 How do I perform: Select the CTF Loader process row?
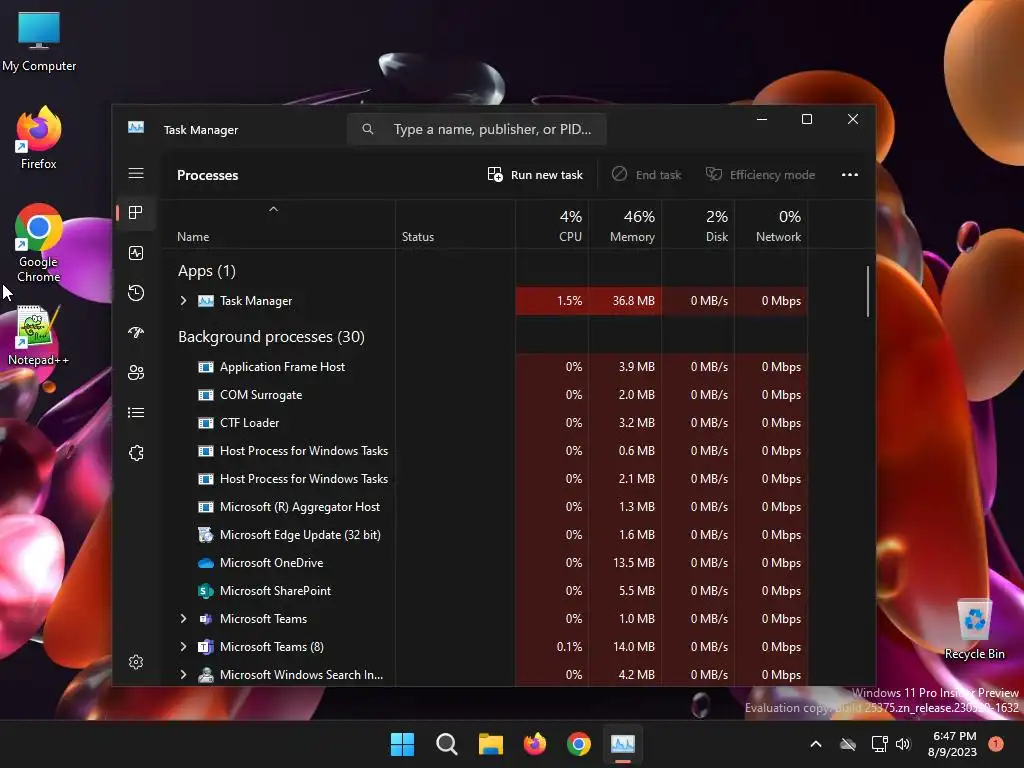tap(485, 423)
